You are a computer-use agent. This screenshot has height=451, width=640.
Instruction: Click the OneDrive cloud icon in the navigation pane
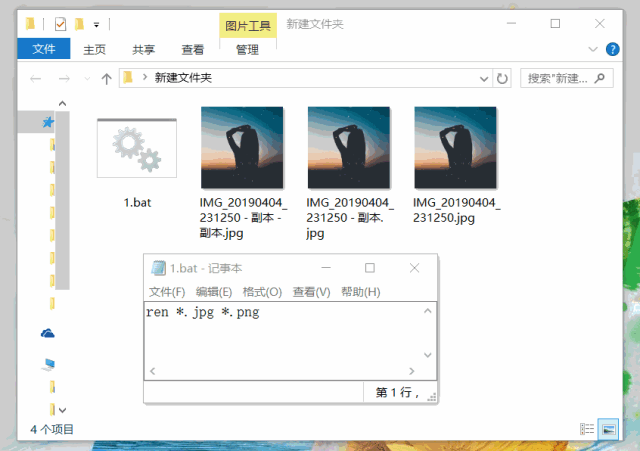click(48, 333)
